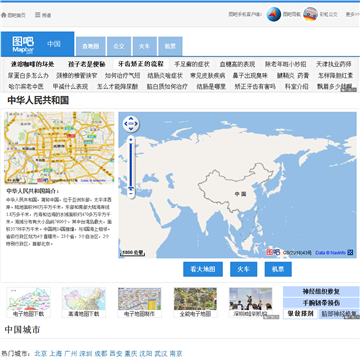Click the 怎么才能降尿酸 ad link
This screenshot has width=360, height=360.
click(117, 87)
